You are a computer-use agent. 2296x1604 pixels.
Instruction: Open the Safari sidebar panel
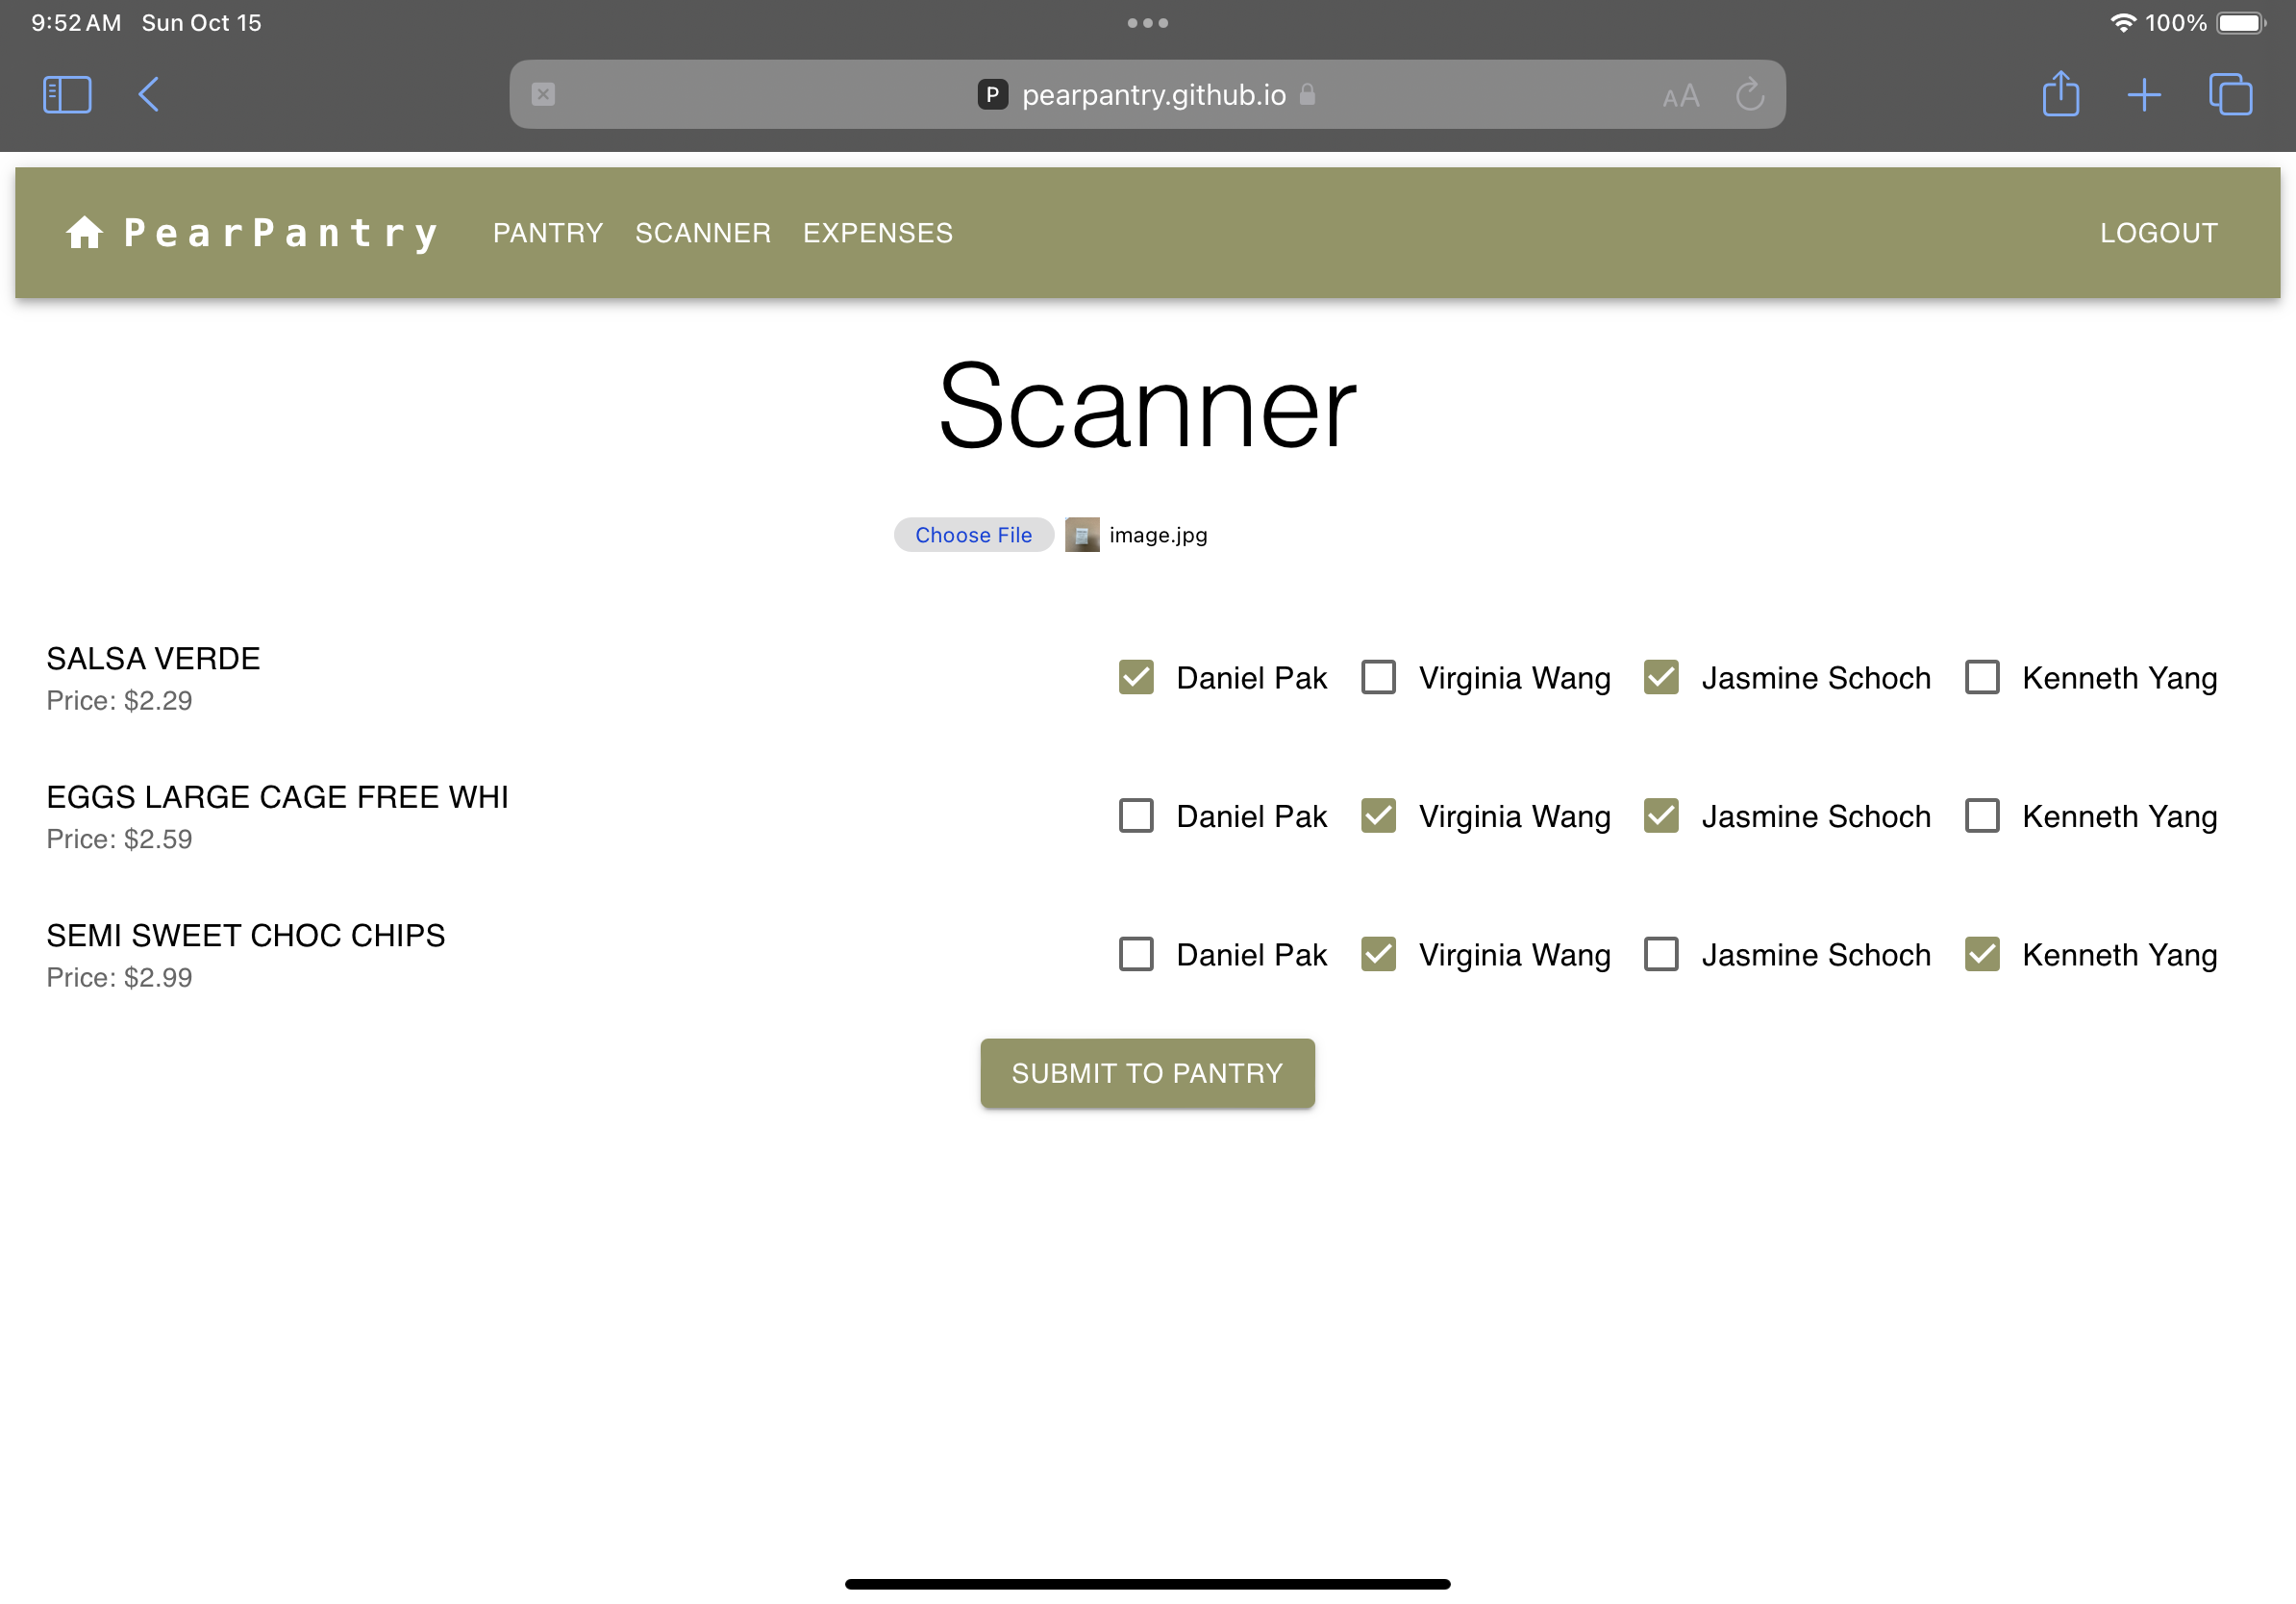[67, 95]
